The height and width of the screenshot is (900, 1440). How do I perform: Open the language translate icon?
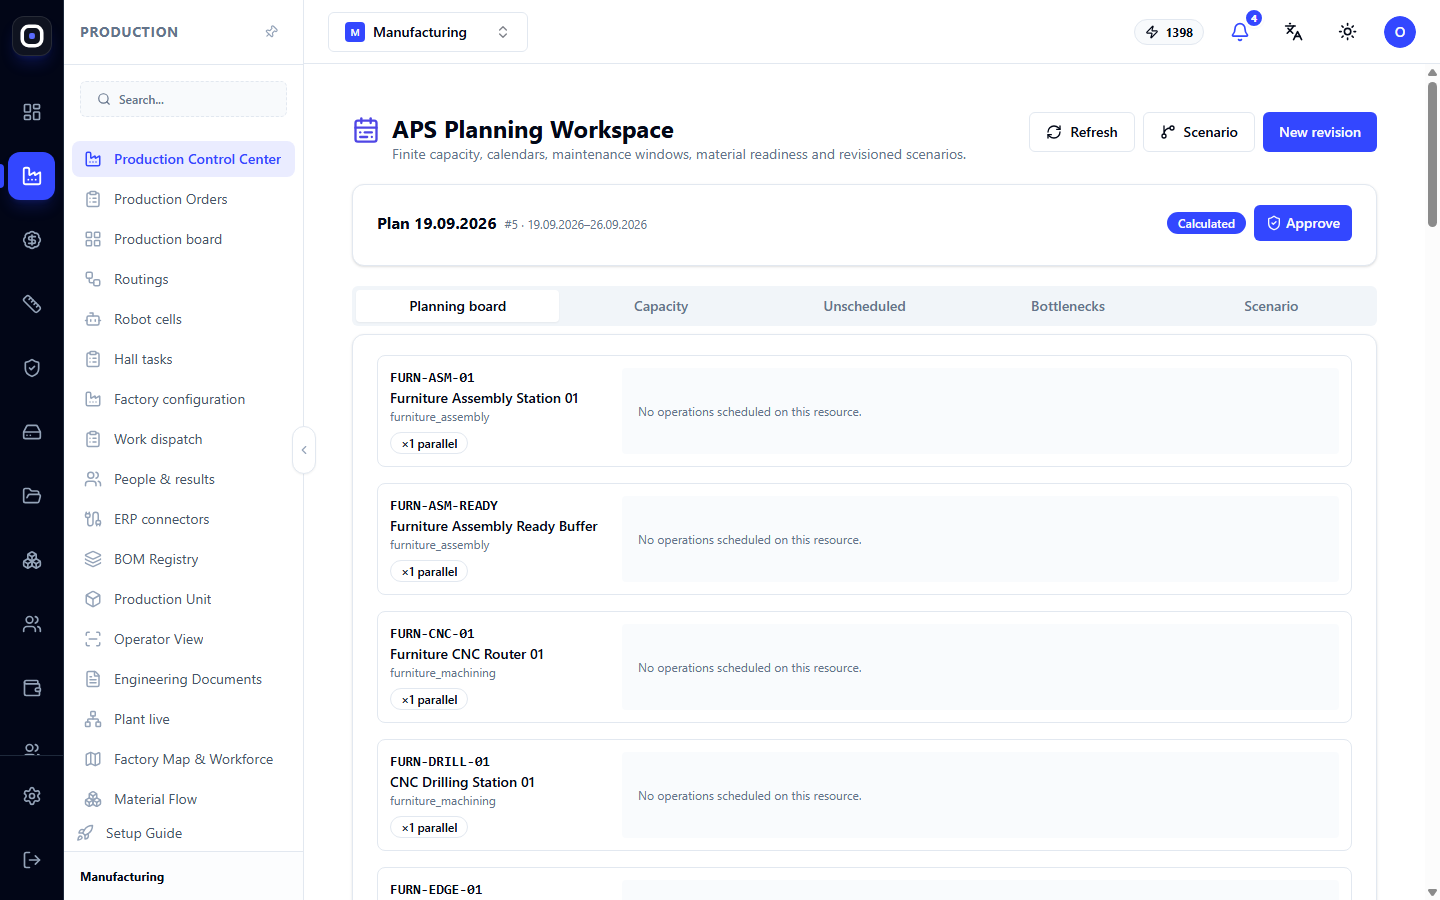(x=1294, y=32)
